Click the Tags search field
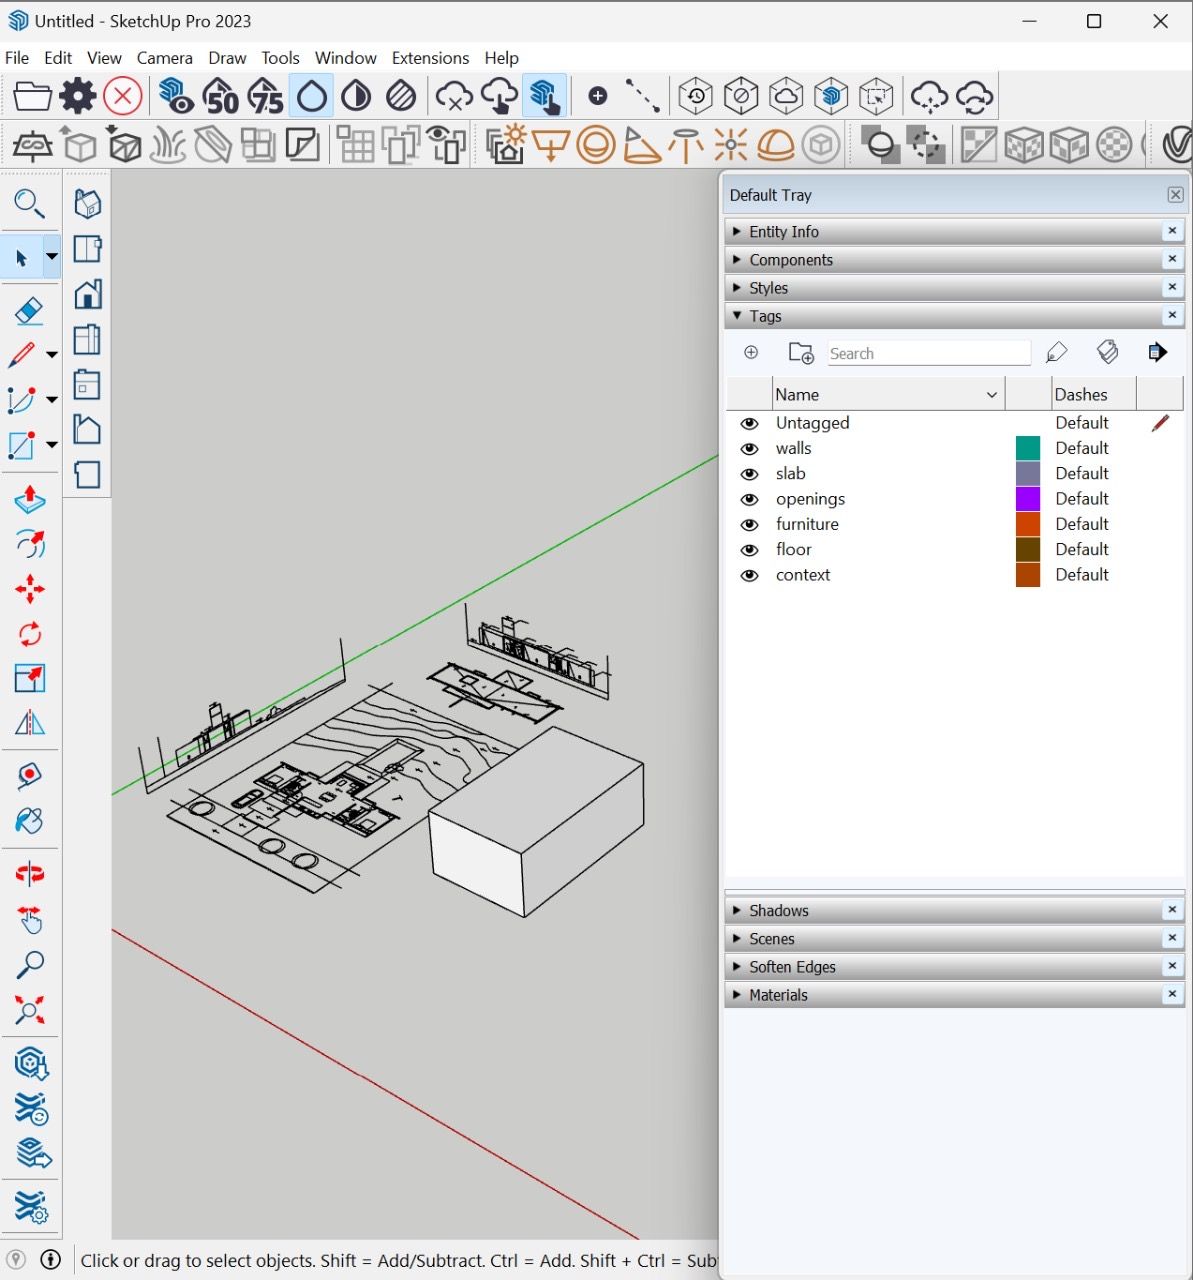 click(929, 353)
